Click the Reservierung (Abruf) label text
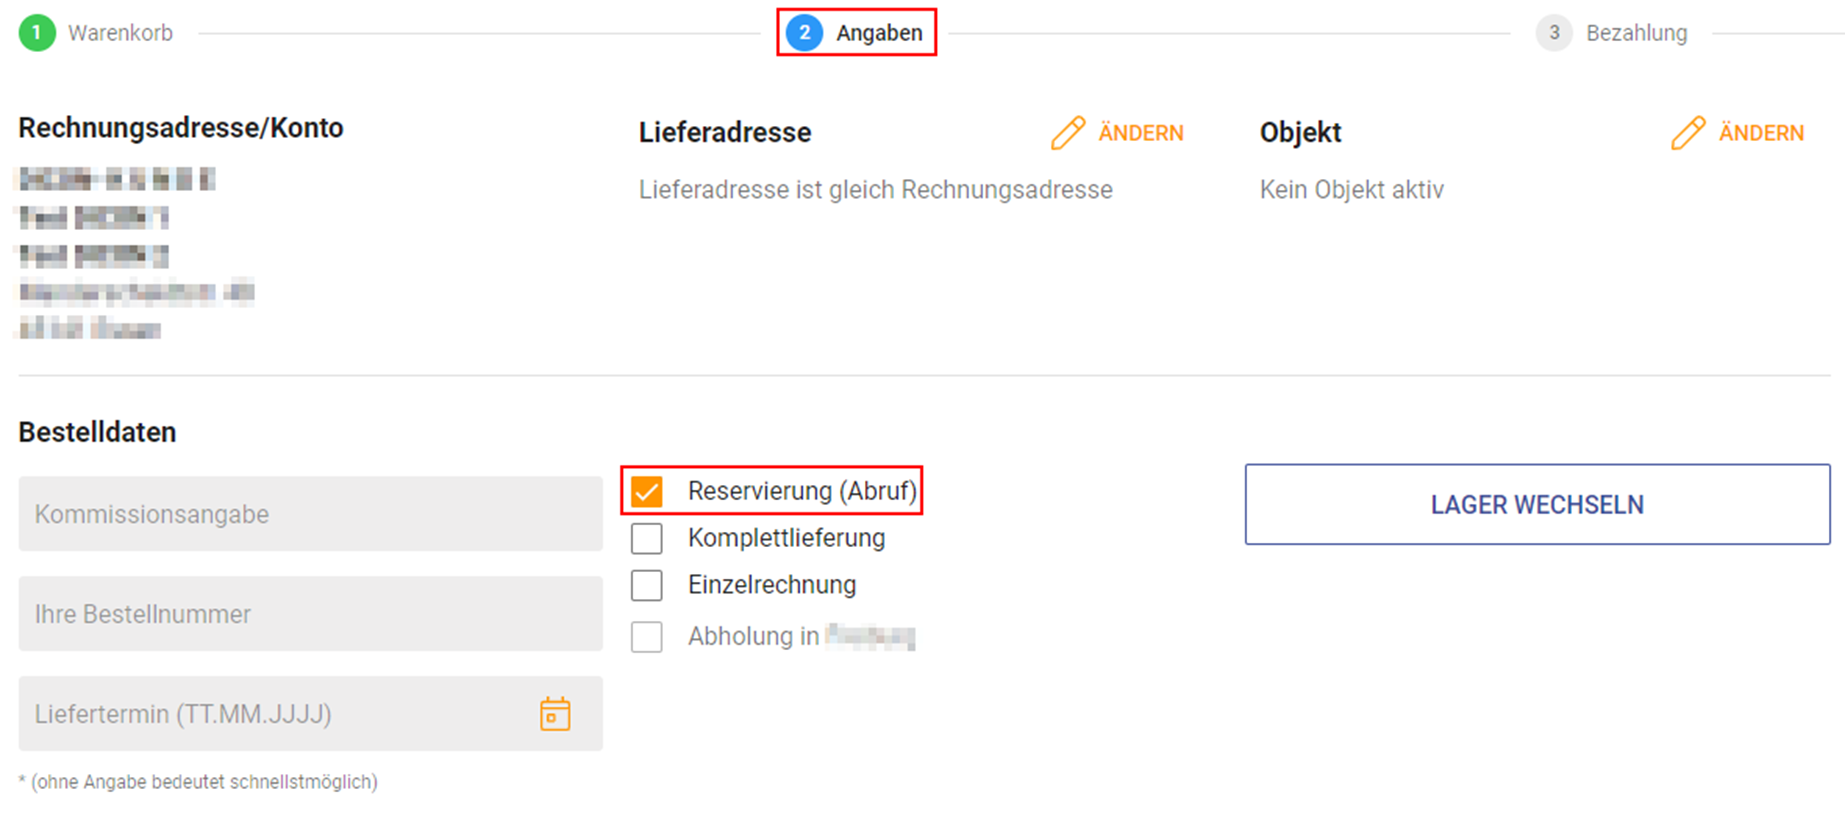Image resolution: width=1845 pixels, height=826 pixels. [802, 491]
